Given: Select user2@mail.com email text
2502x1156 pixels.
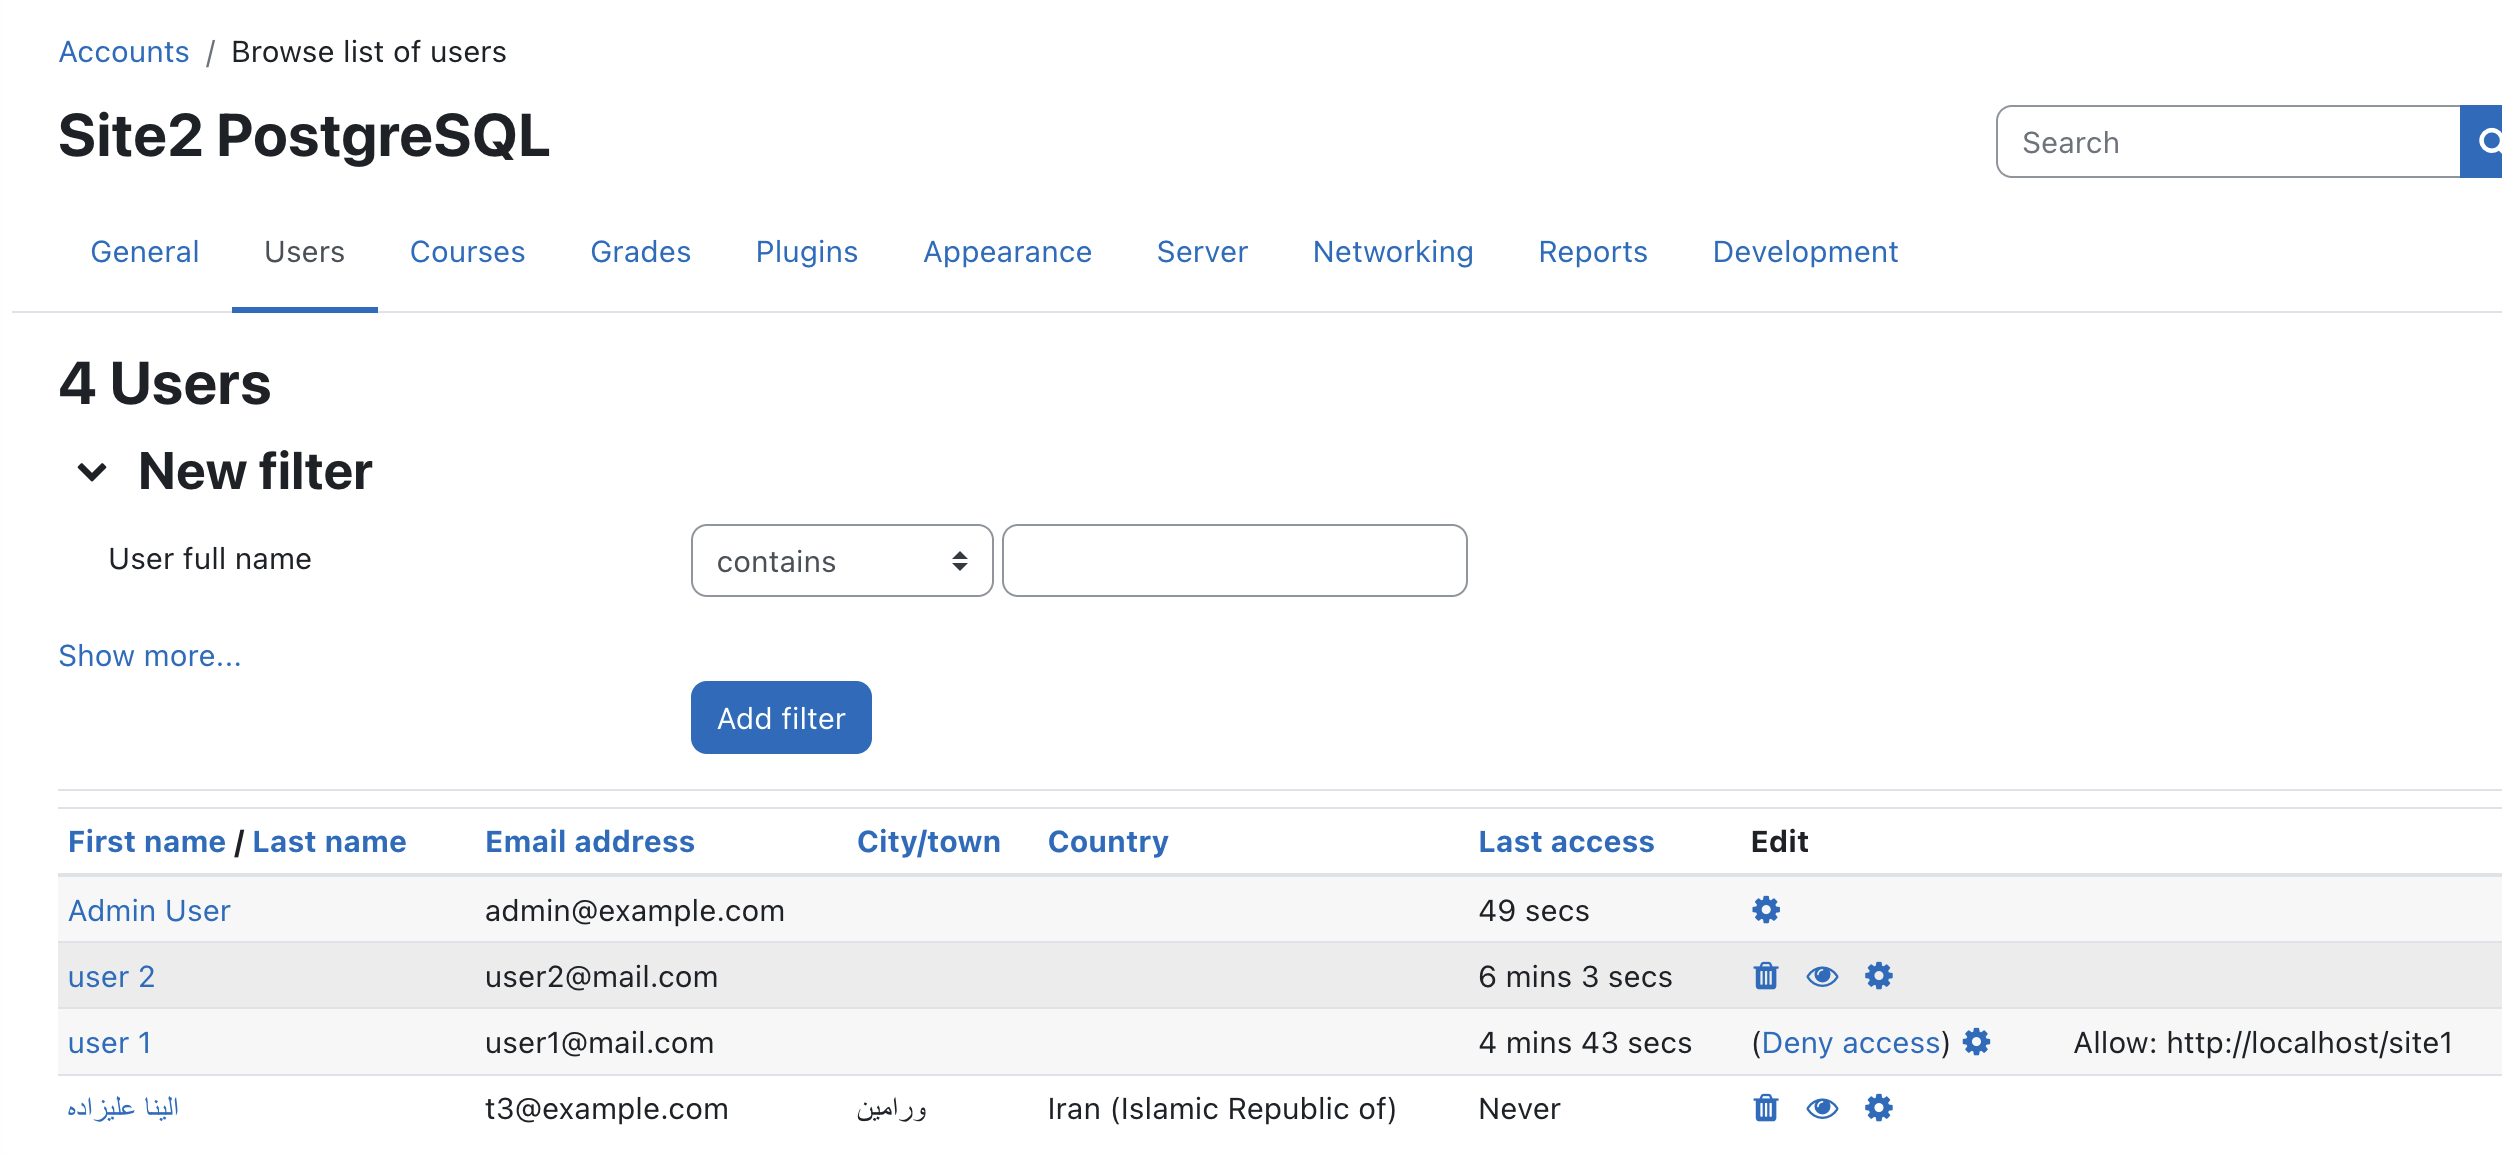Looking at the screenshot, I should click(x=602, y=976).
